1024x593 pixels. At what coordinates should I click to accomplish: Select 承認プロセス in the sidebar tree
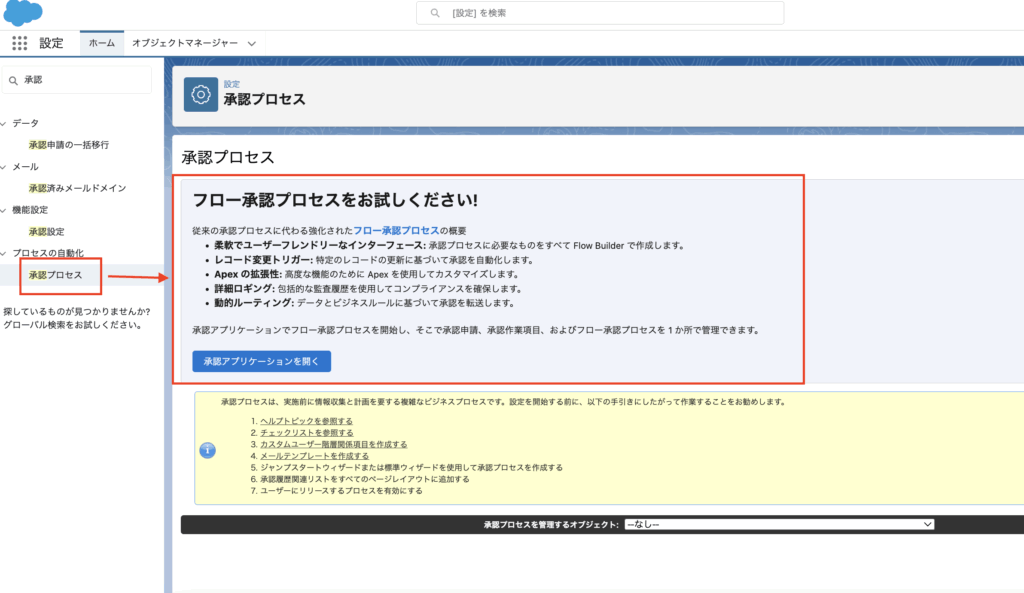click(55, 275)
